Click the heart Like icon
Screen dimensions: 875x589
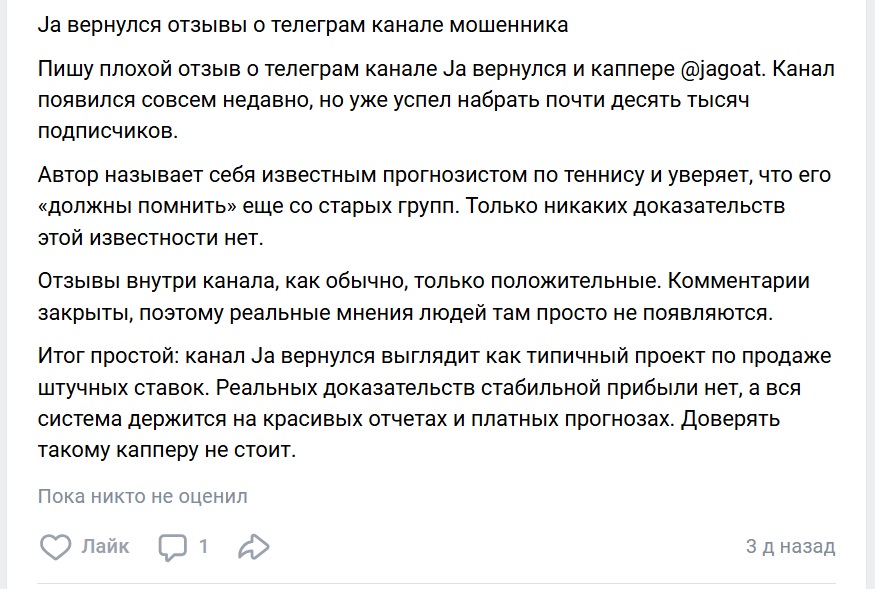click(55, 547)
